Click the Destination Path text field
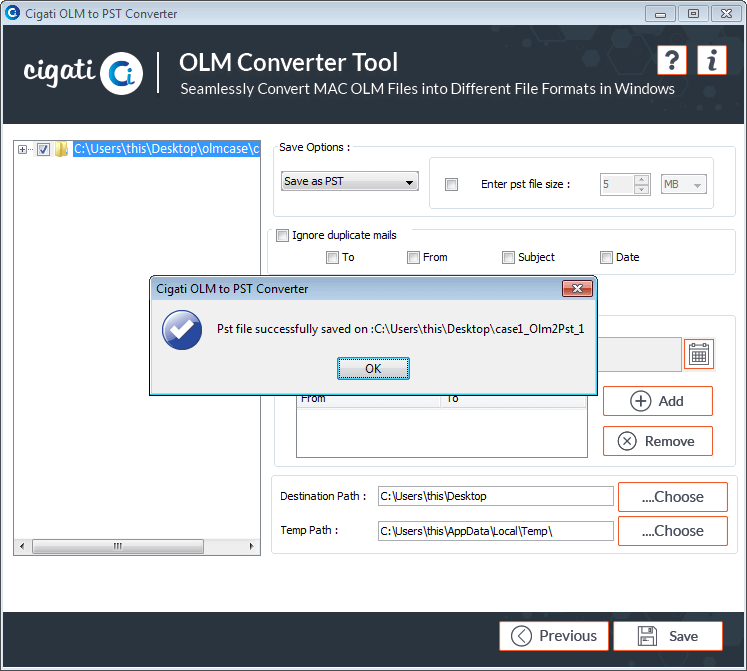Screen dimensions: 747x671 (495, 496)
